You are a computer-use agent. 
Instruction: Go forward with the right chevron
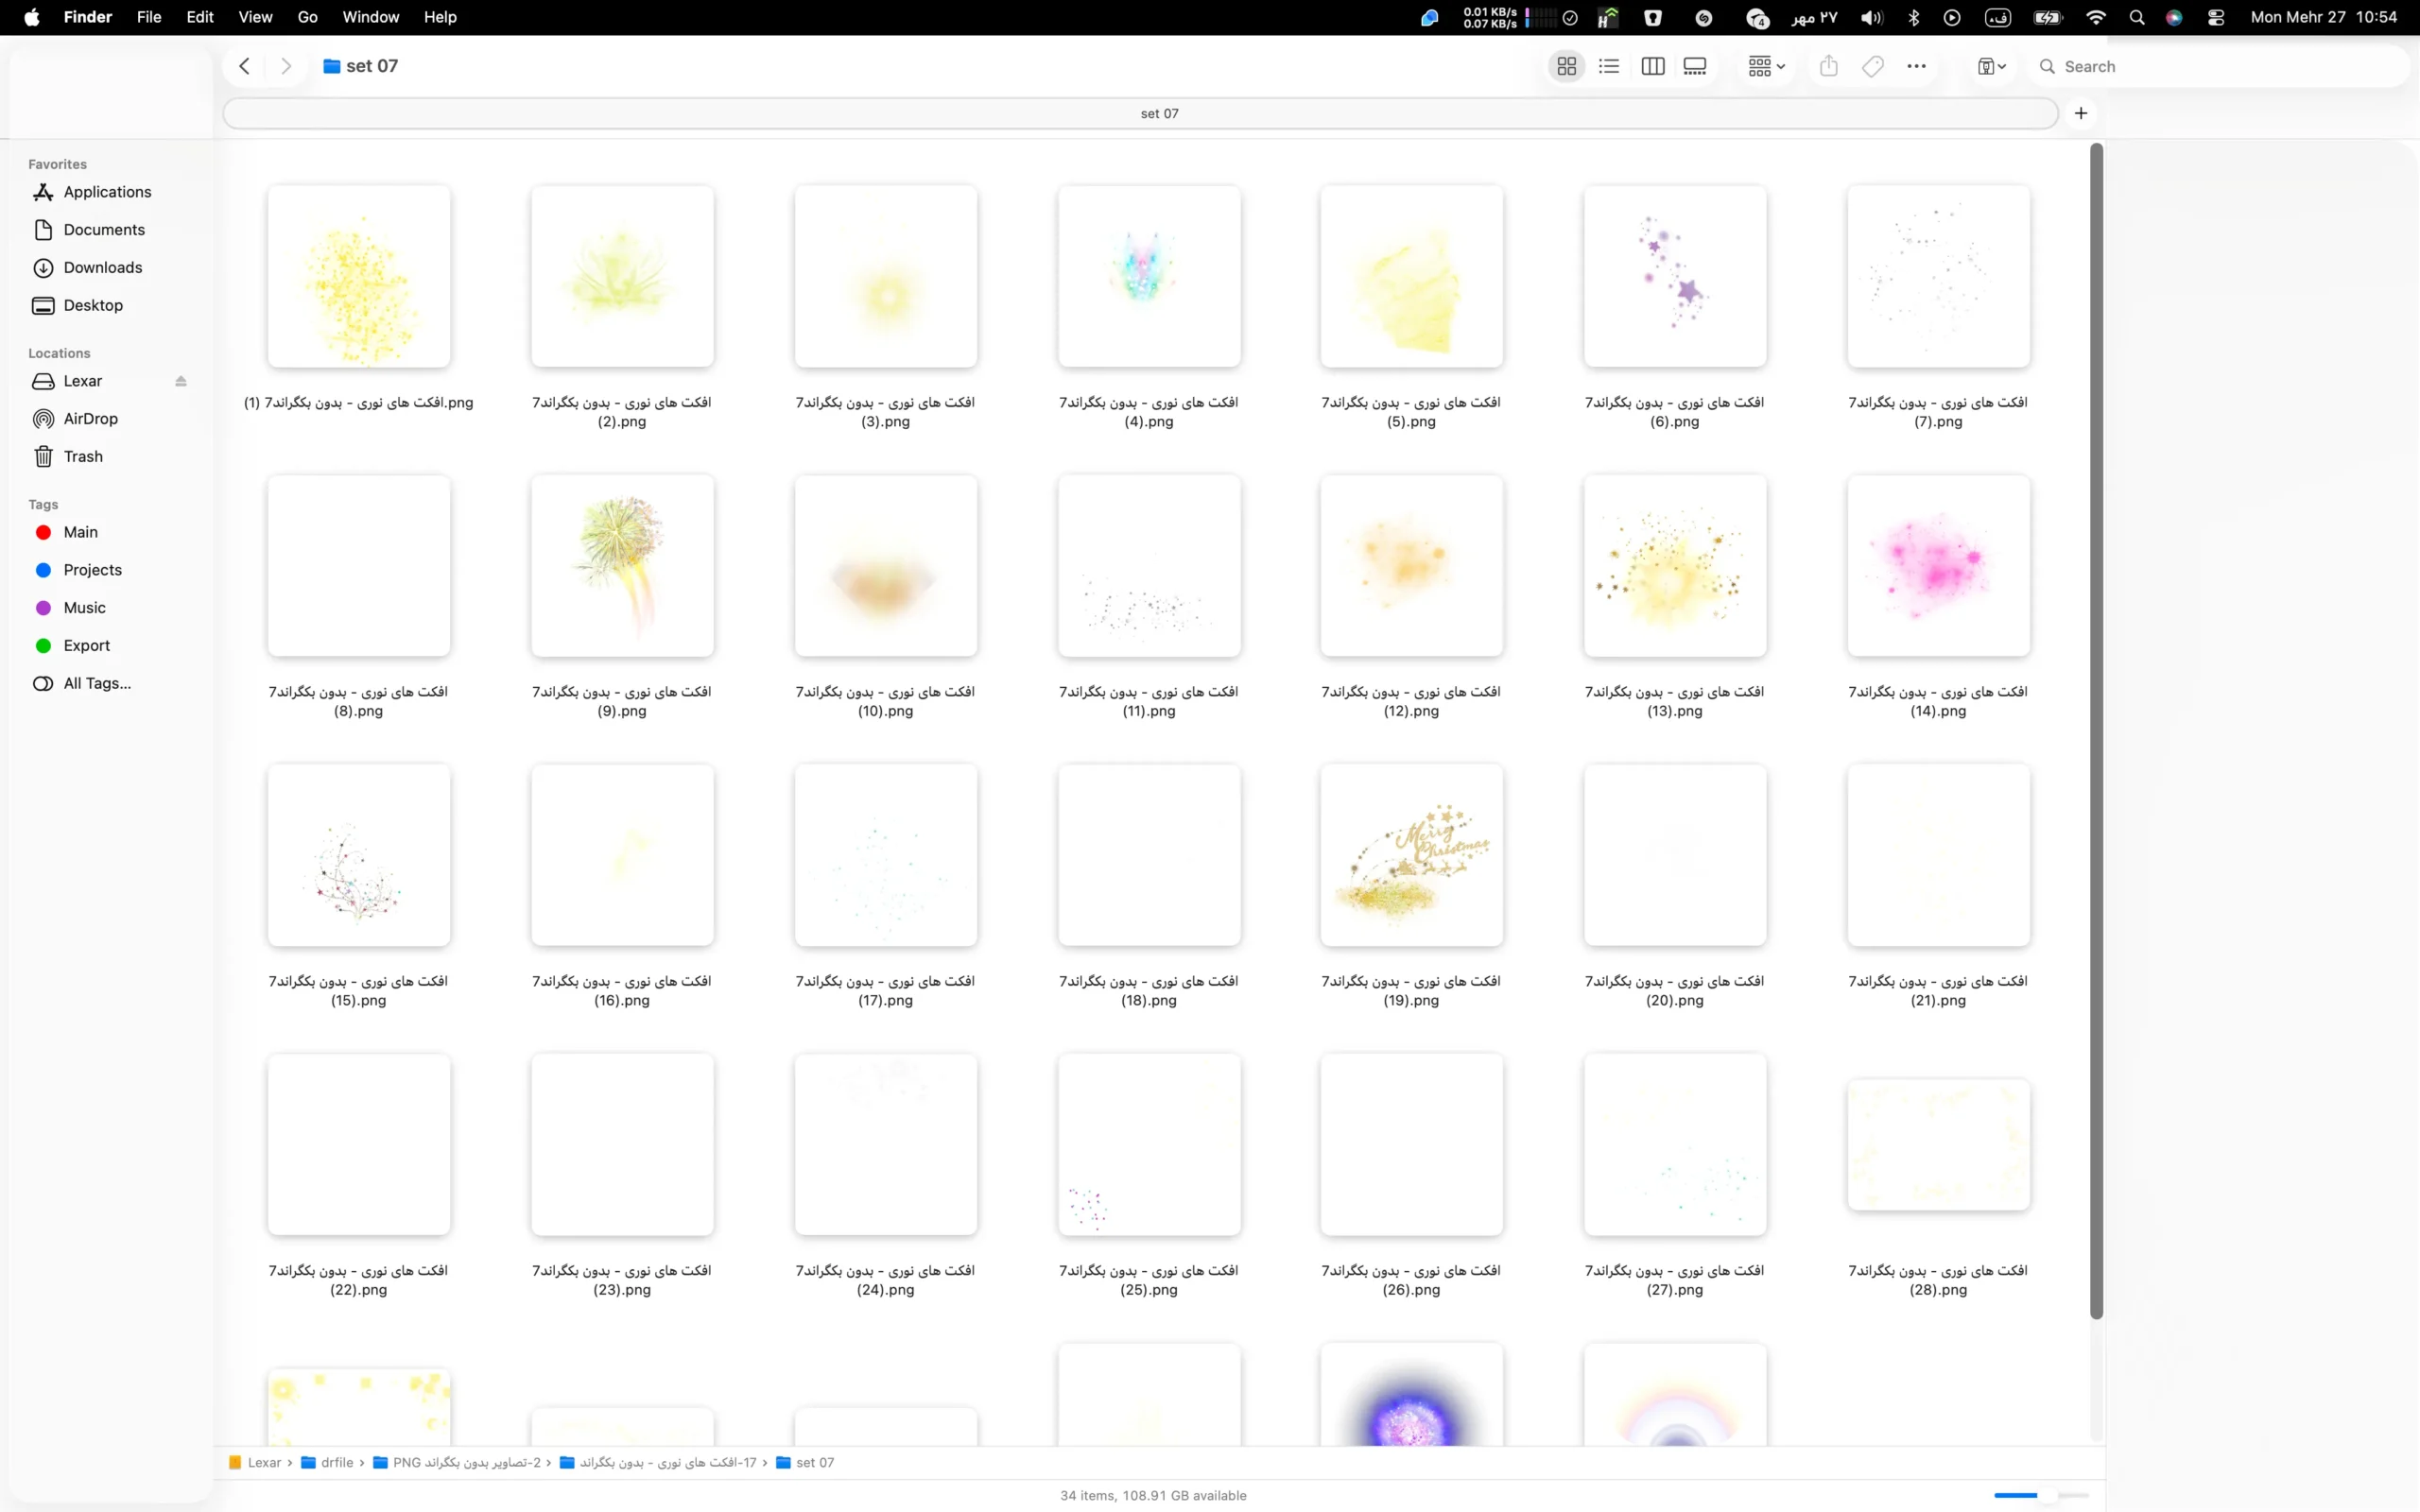tap(286, 66)
